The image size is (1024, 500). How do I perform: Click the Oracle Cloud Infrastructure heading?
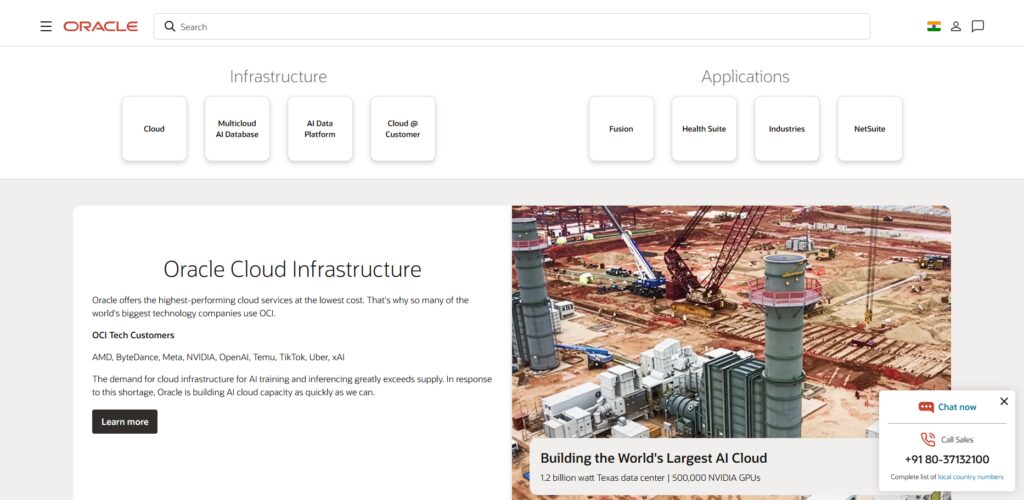tap(292, 269)
